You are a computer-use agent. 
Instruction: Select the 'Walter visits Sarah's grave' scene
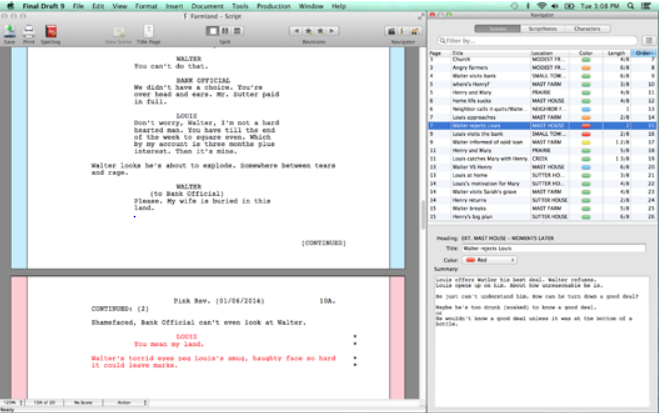(x=542, y=192)
